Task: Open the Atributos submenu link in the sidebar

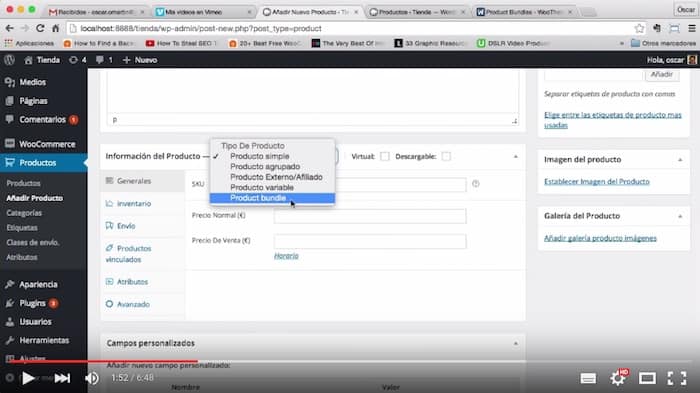Action: click(x=22, y=257)
